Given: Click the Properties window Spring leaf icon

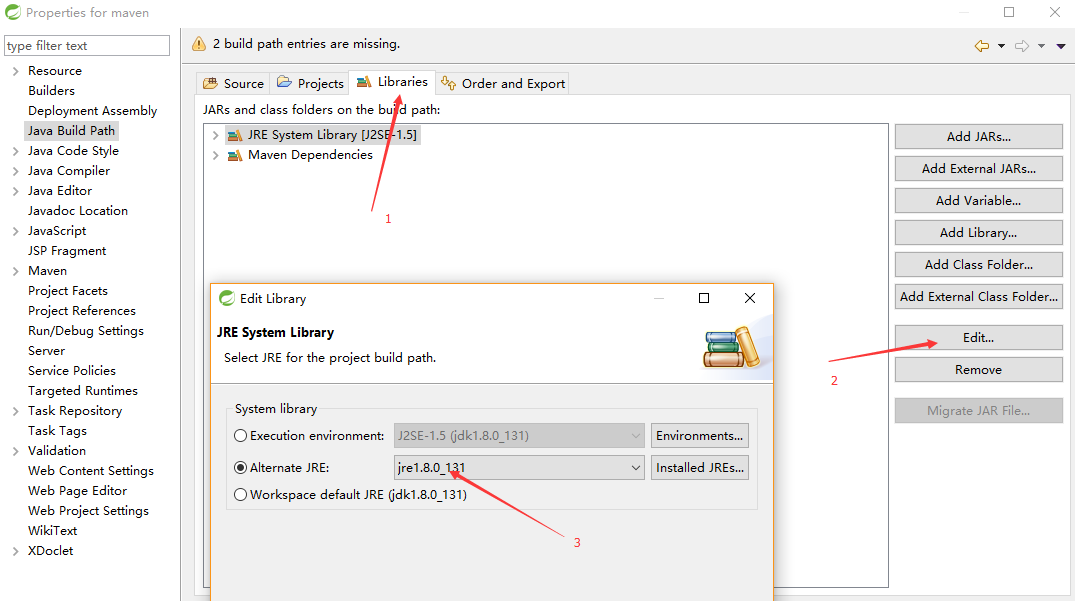Looking at the screenshot, I should 12,12.
